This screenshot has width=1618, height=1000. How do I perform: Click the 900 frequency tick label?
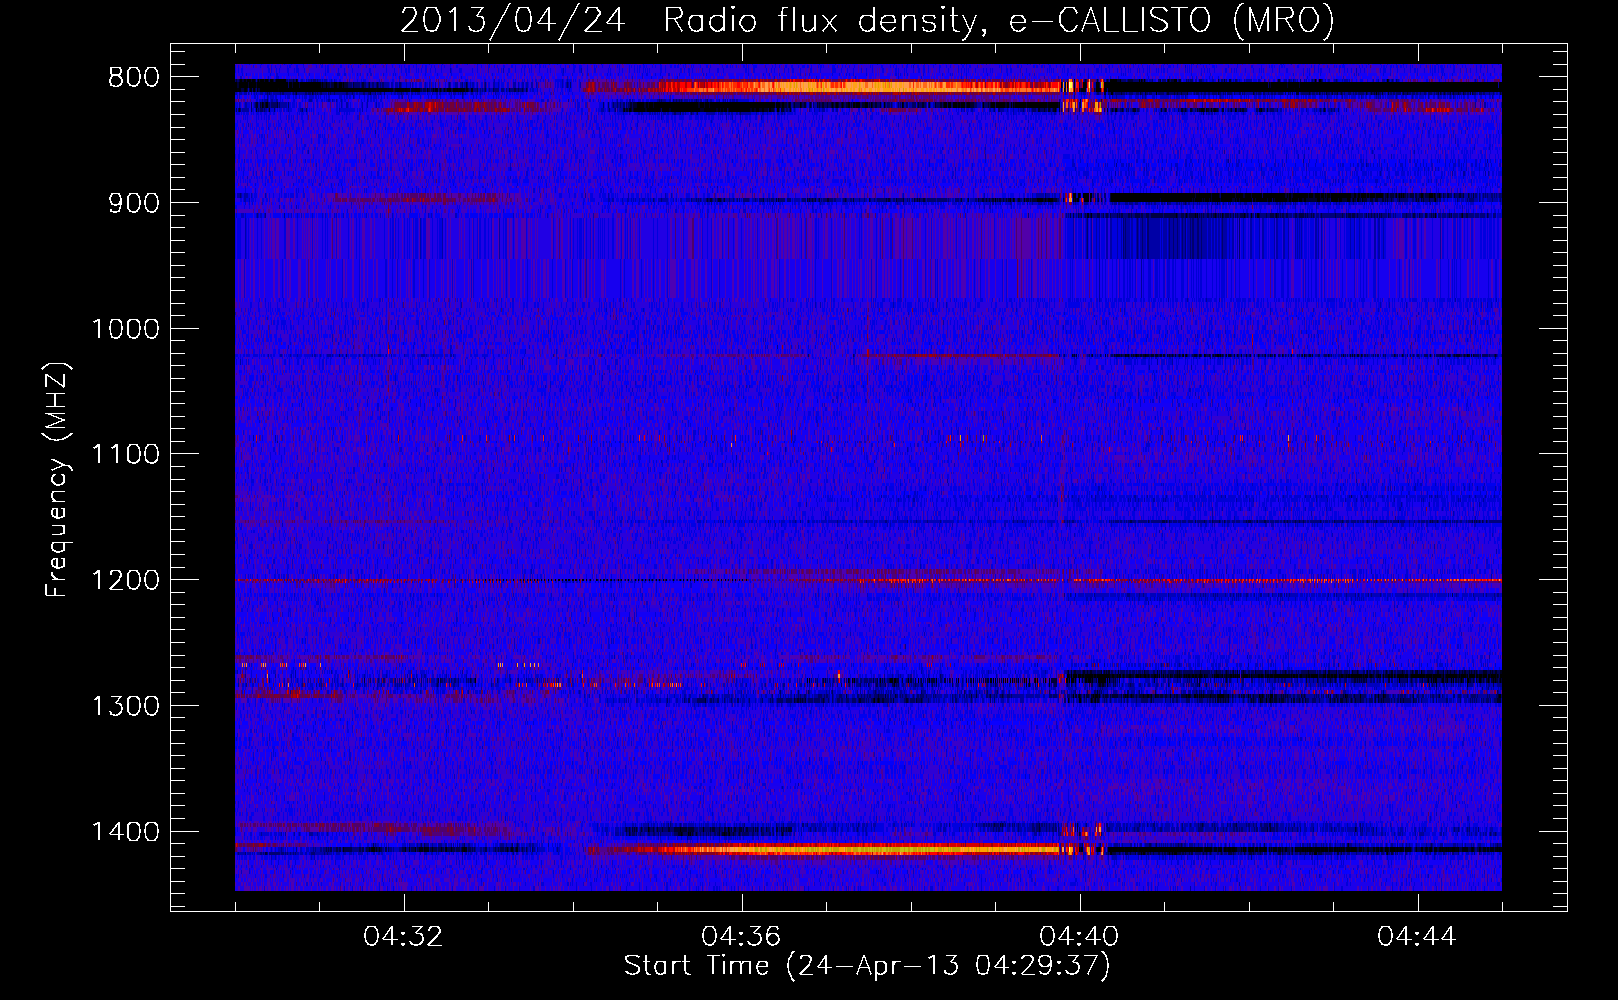click(134, 203)
